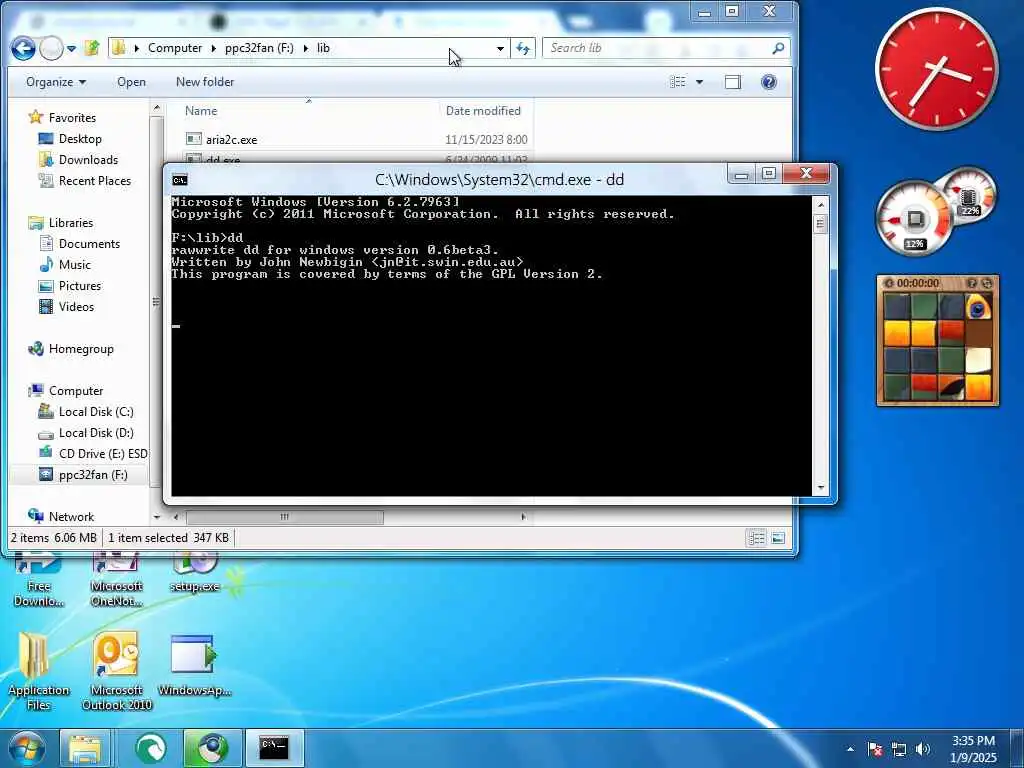Select Computer in the address breadcrumb
The image size is (1024, 768).
point(175,48)
